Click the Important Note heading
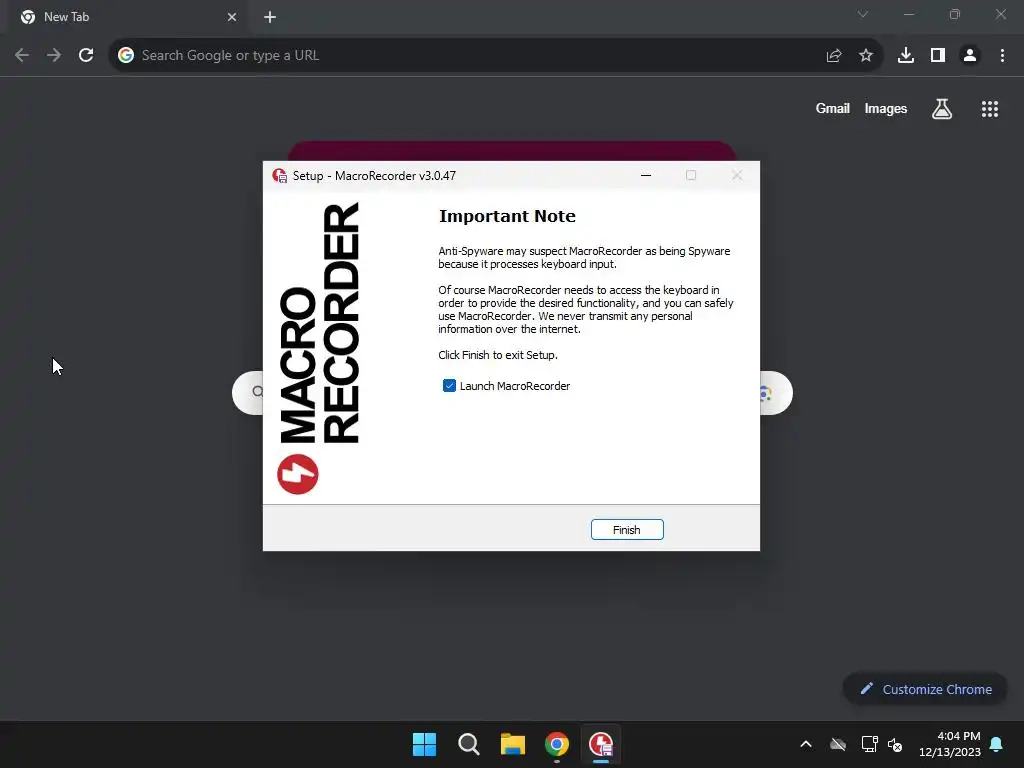This screenshot has width=1024, height=768. 507,216
